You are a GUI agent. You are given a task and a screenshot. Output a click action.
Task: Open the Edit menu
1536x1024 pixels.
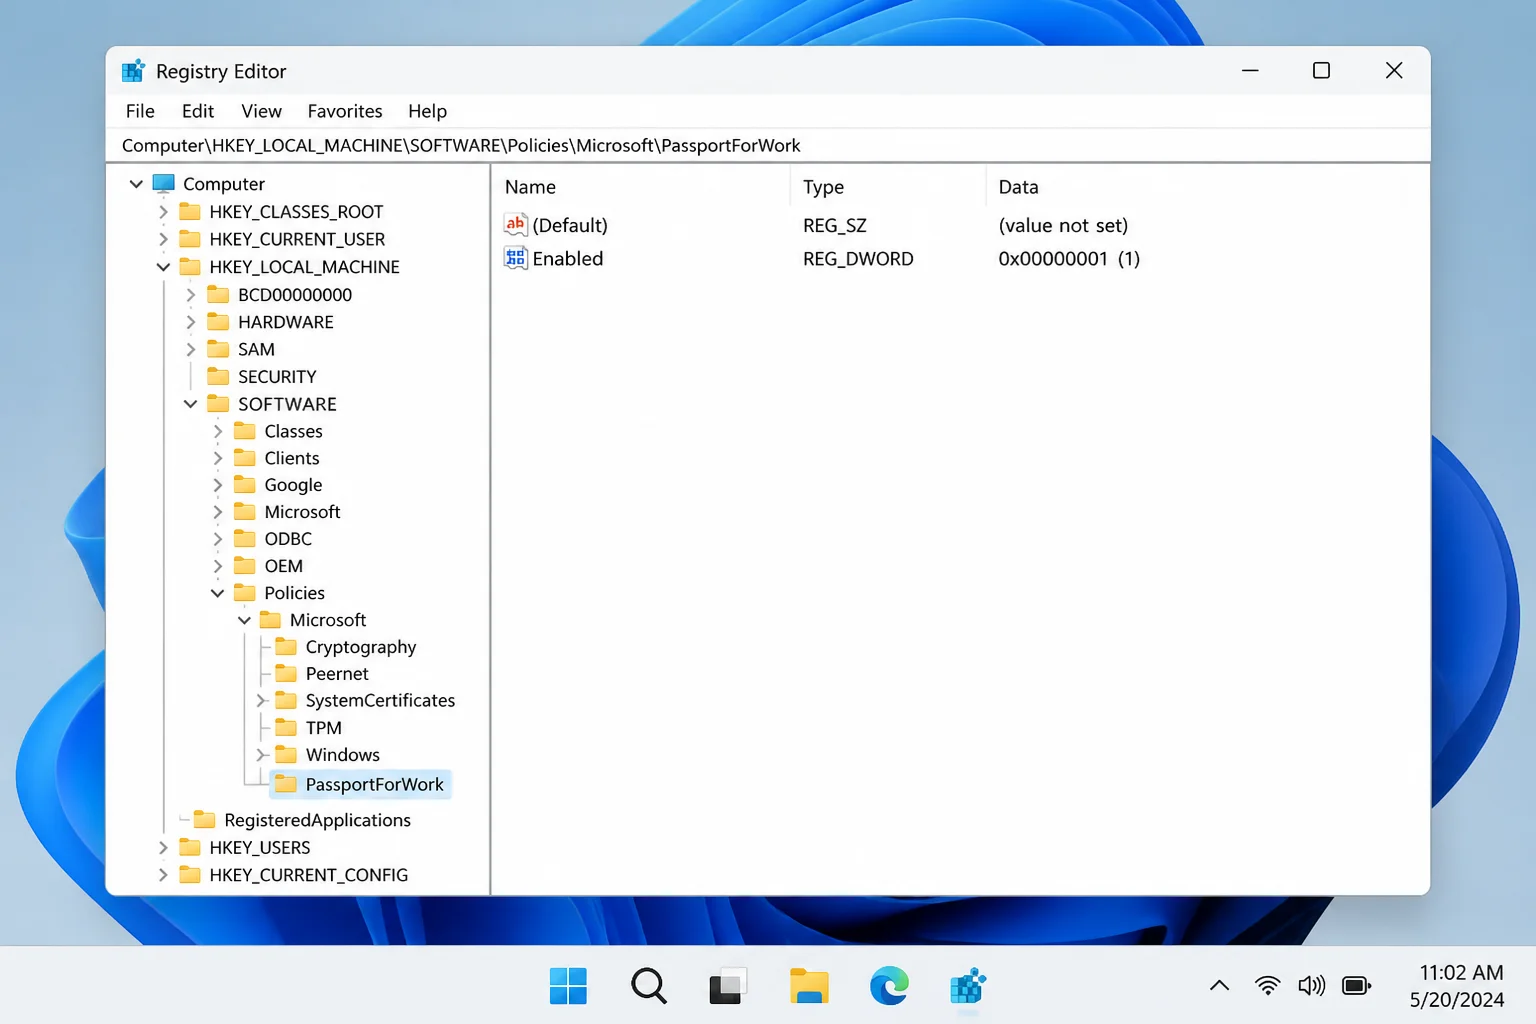click(x=198, y=111)
